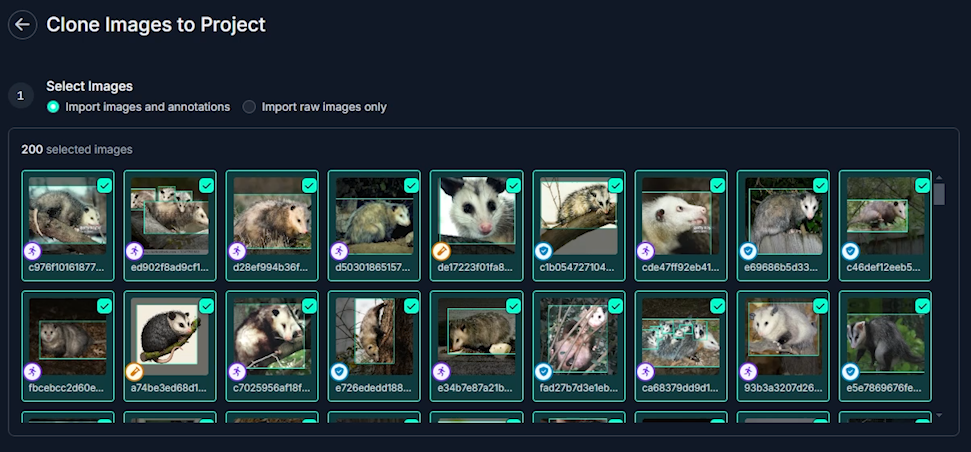
Task: Select Import images and annotations option
Action: (139, 107)
